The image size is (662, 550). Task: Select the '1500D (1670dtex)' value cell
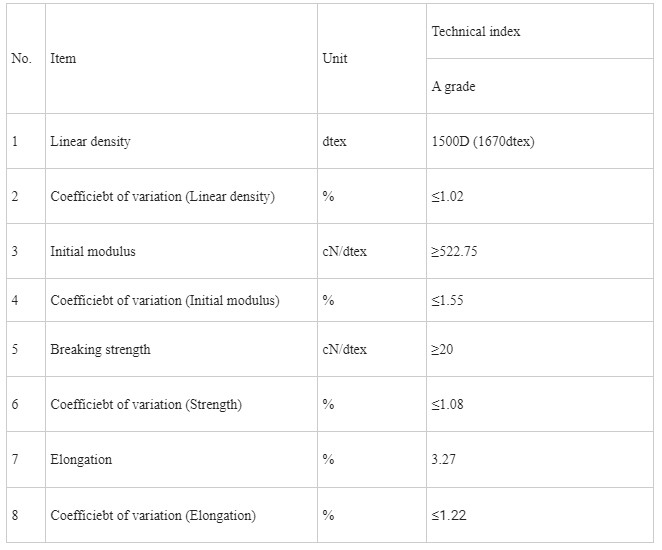point(483,142)
